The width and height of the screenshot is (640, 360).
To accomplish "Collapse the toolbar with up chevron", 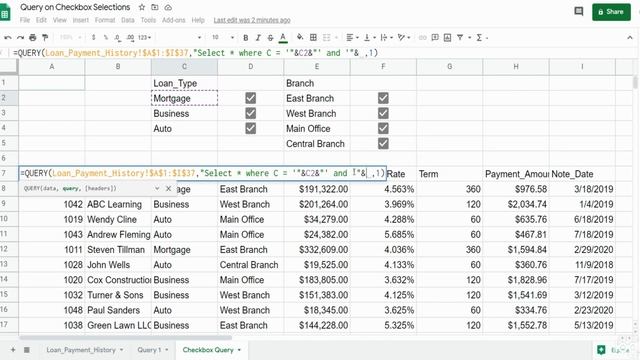I will point(630,38).
